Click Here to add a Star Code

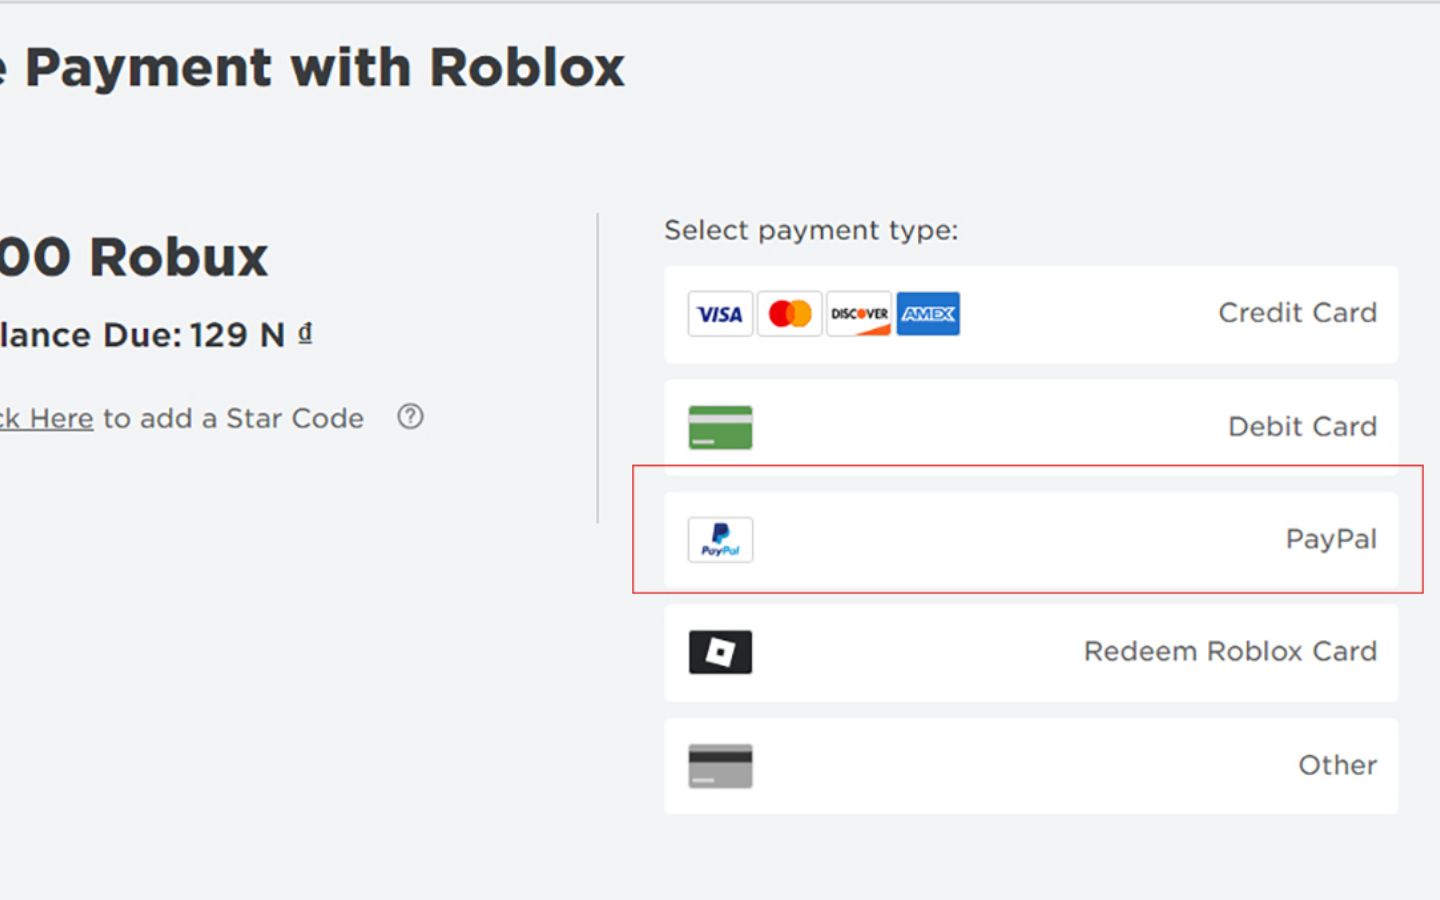tap(46, 418)
